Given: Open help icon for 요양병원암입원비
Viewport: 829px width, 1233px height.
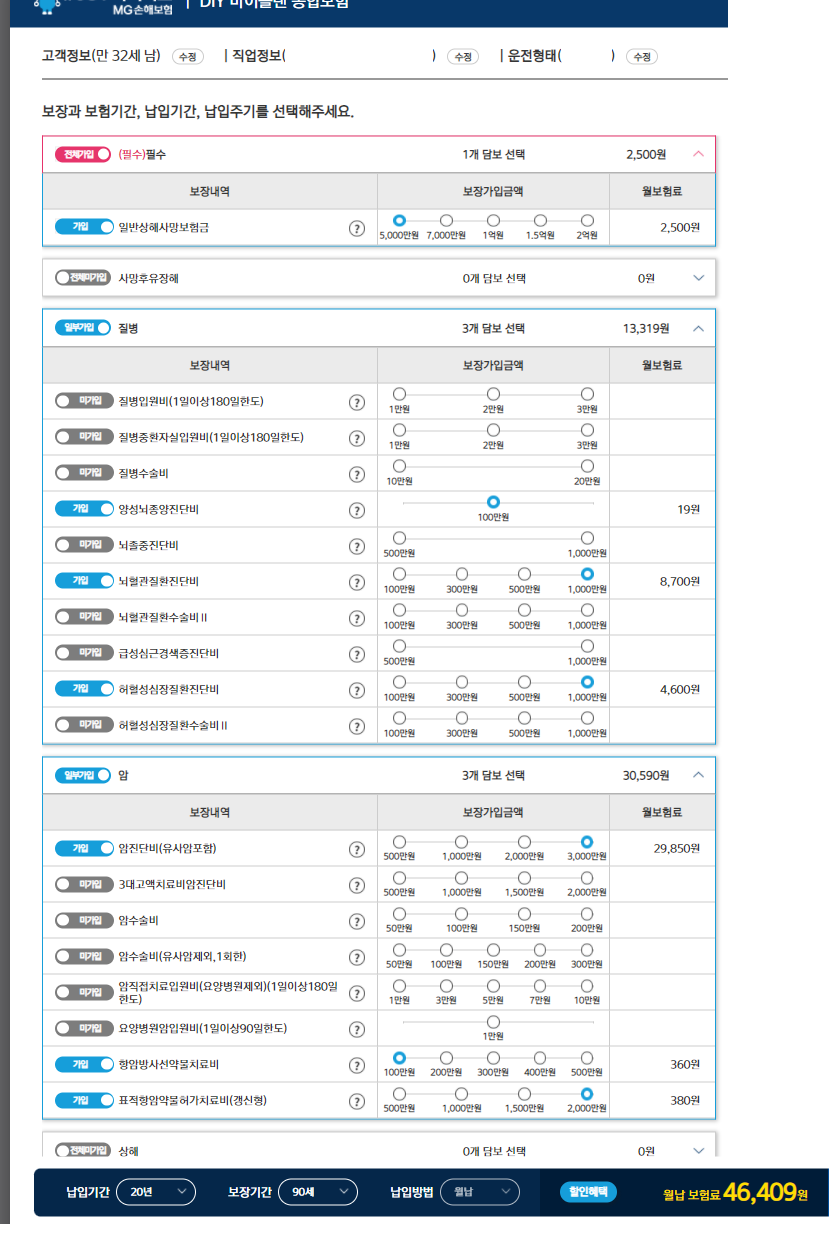Looking at the screenshot, I should [356, 1029].
